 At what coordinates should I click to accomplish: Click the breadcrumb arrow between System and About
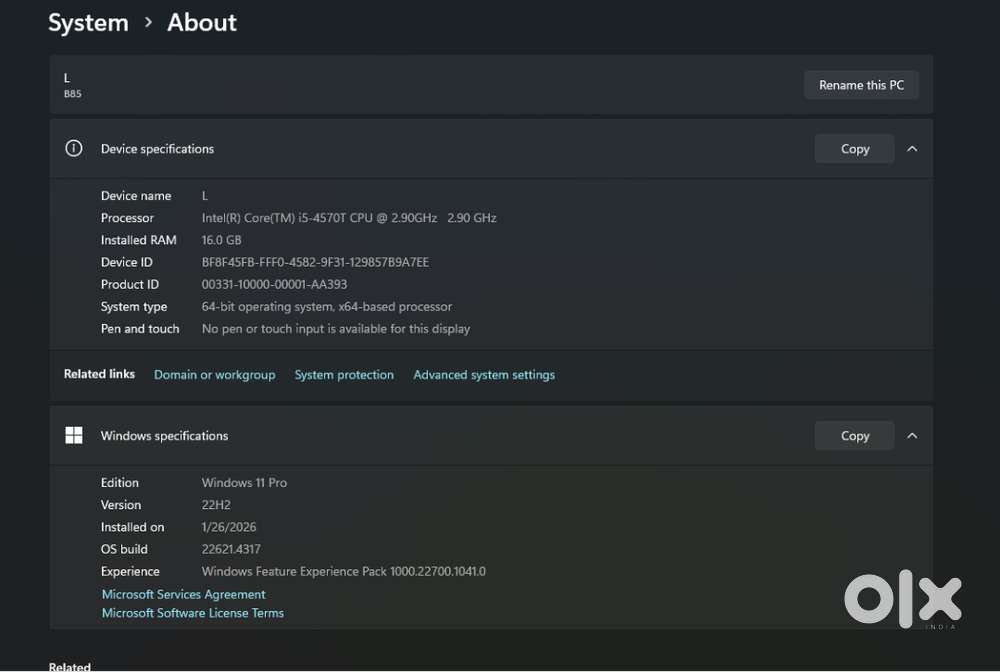click(x=148, y=22)
